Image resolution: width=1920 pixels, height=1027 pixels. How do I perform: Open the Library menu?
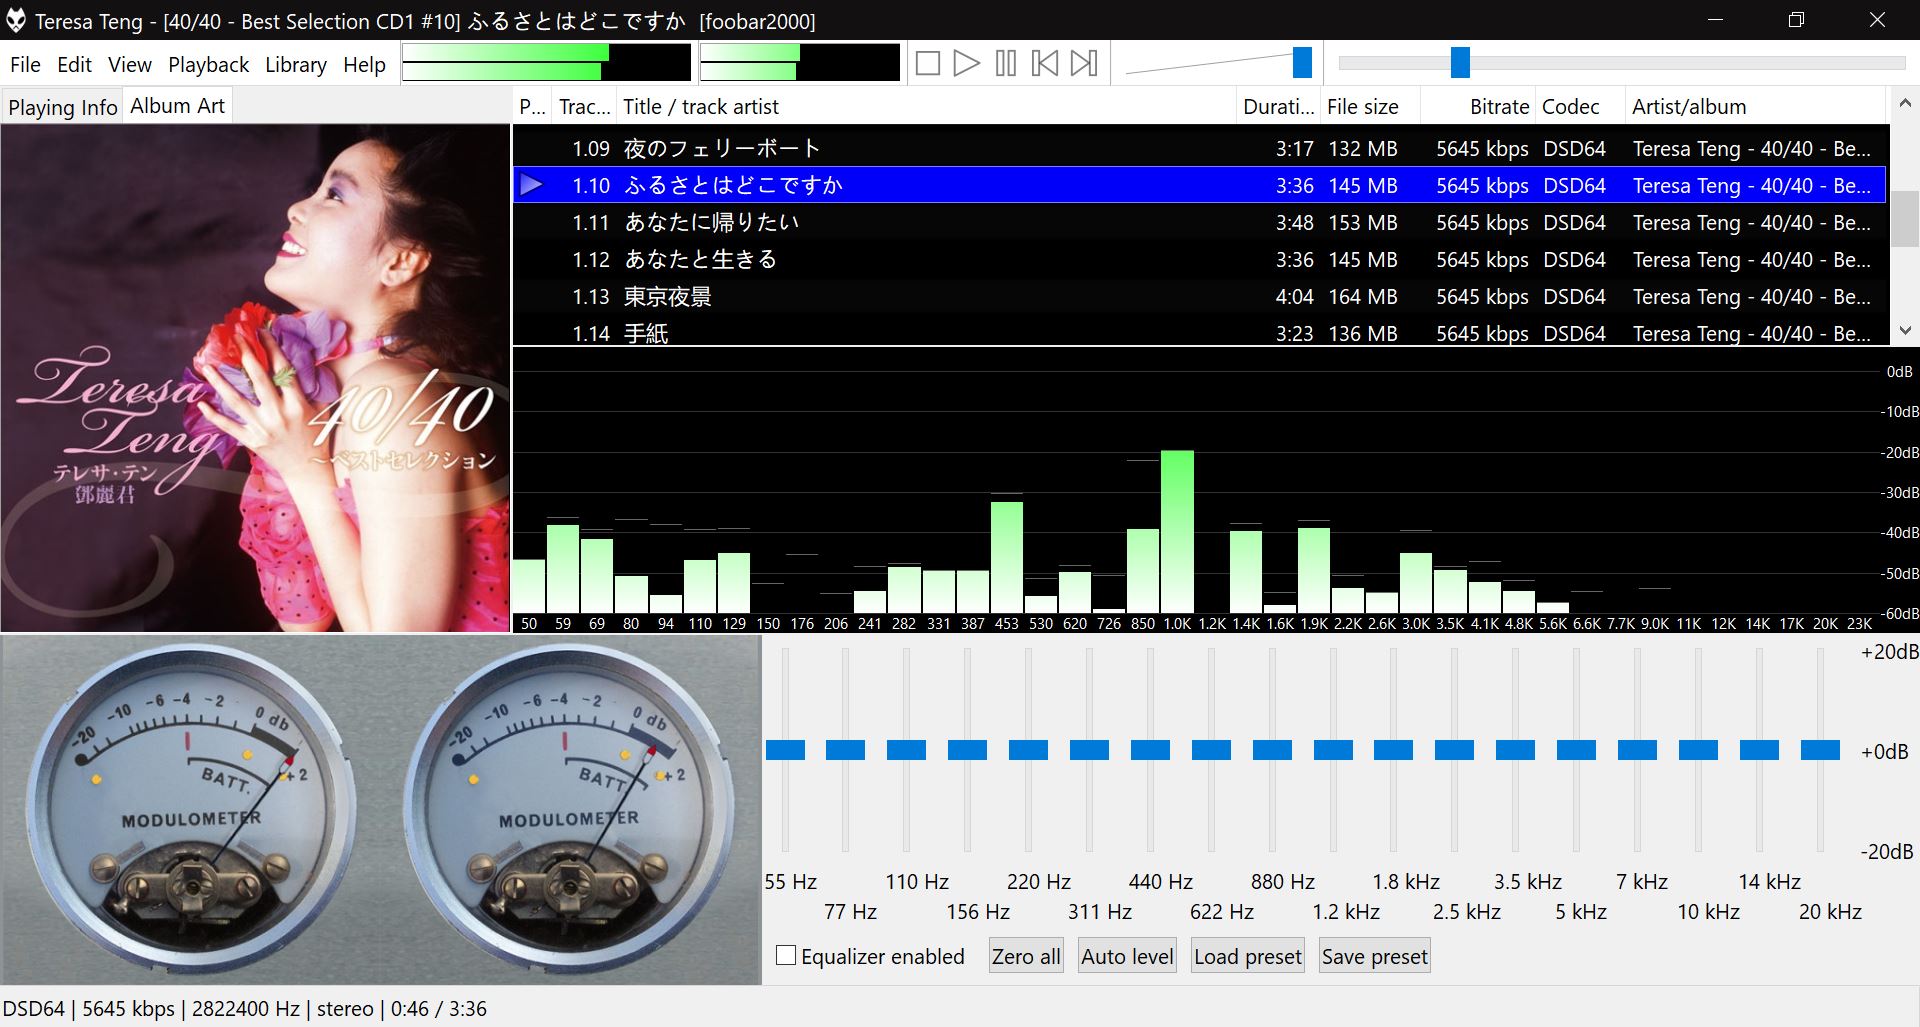(x=295, y=65)
